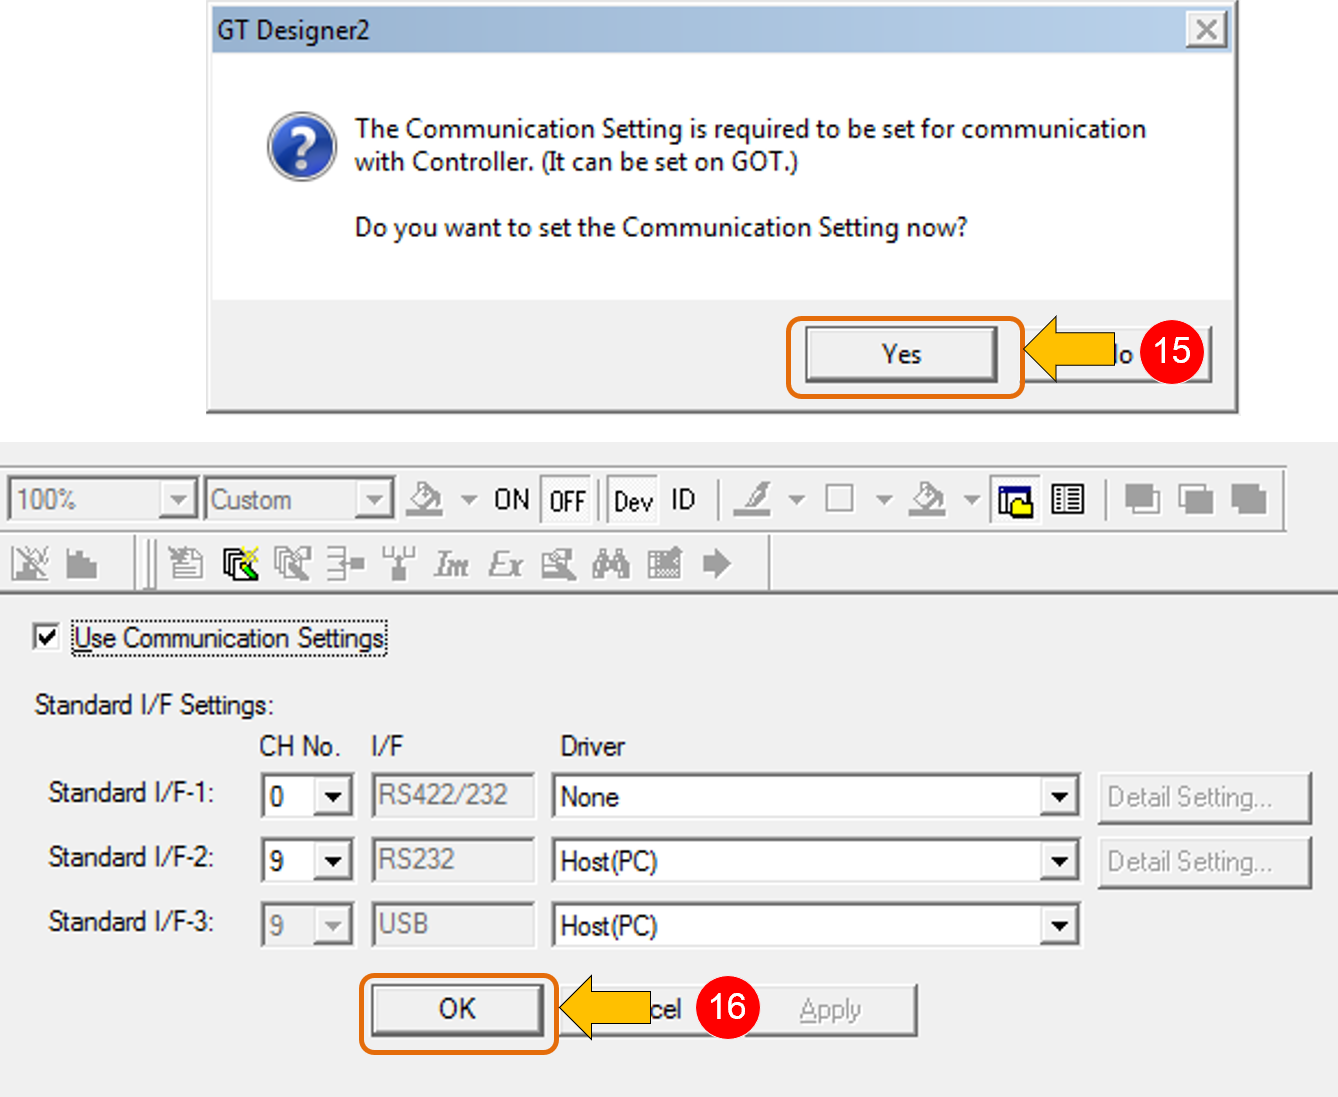Click the second paint bucket icon
The image size is (1338, 1097).
tap(927, 499)
